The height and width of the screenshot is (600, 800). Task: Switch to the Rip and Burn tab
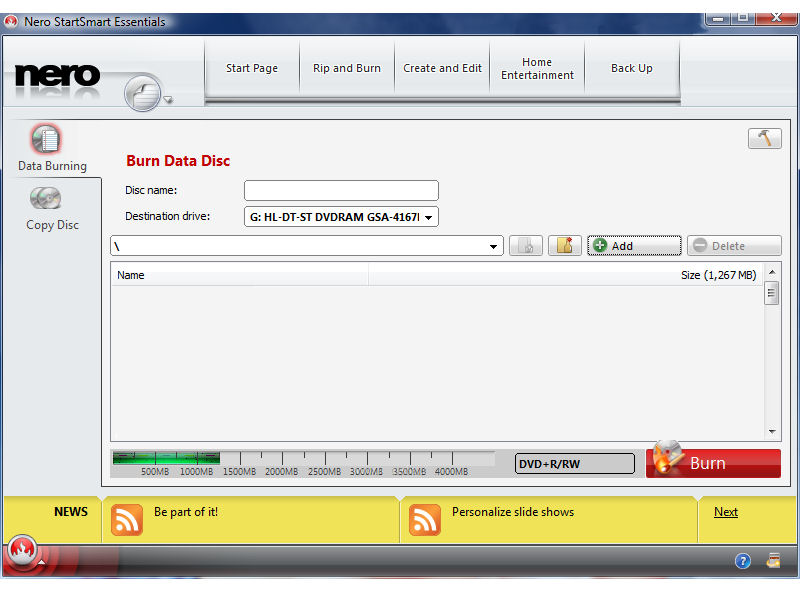347,68
